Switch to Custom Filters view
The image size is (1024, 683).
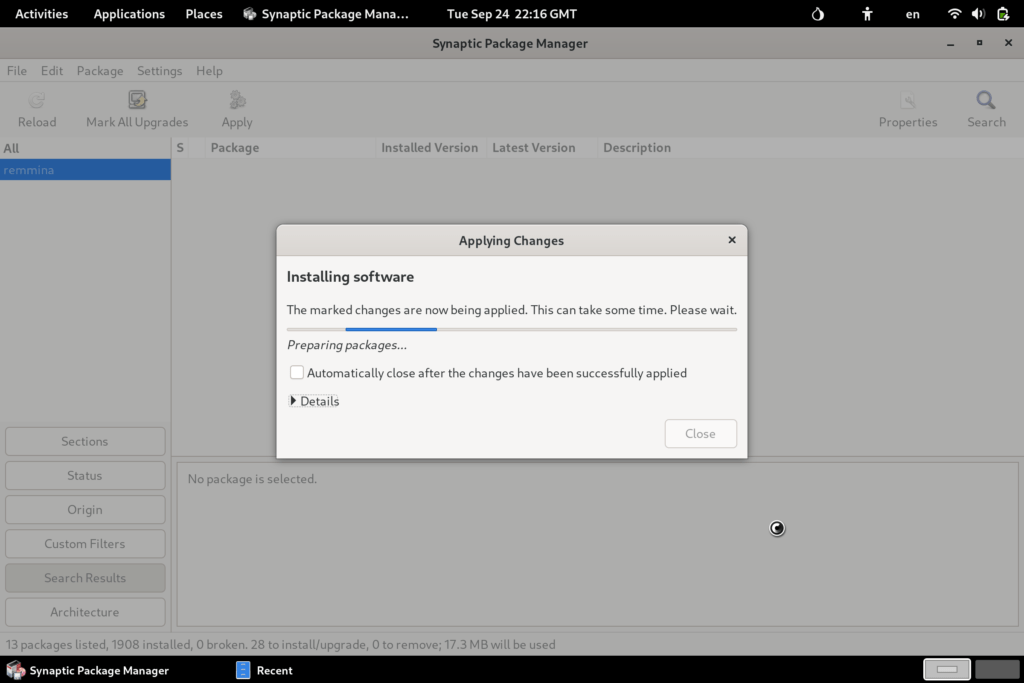coord(85,543)
